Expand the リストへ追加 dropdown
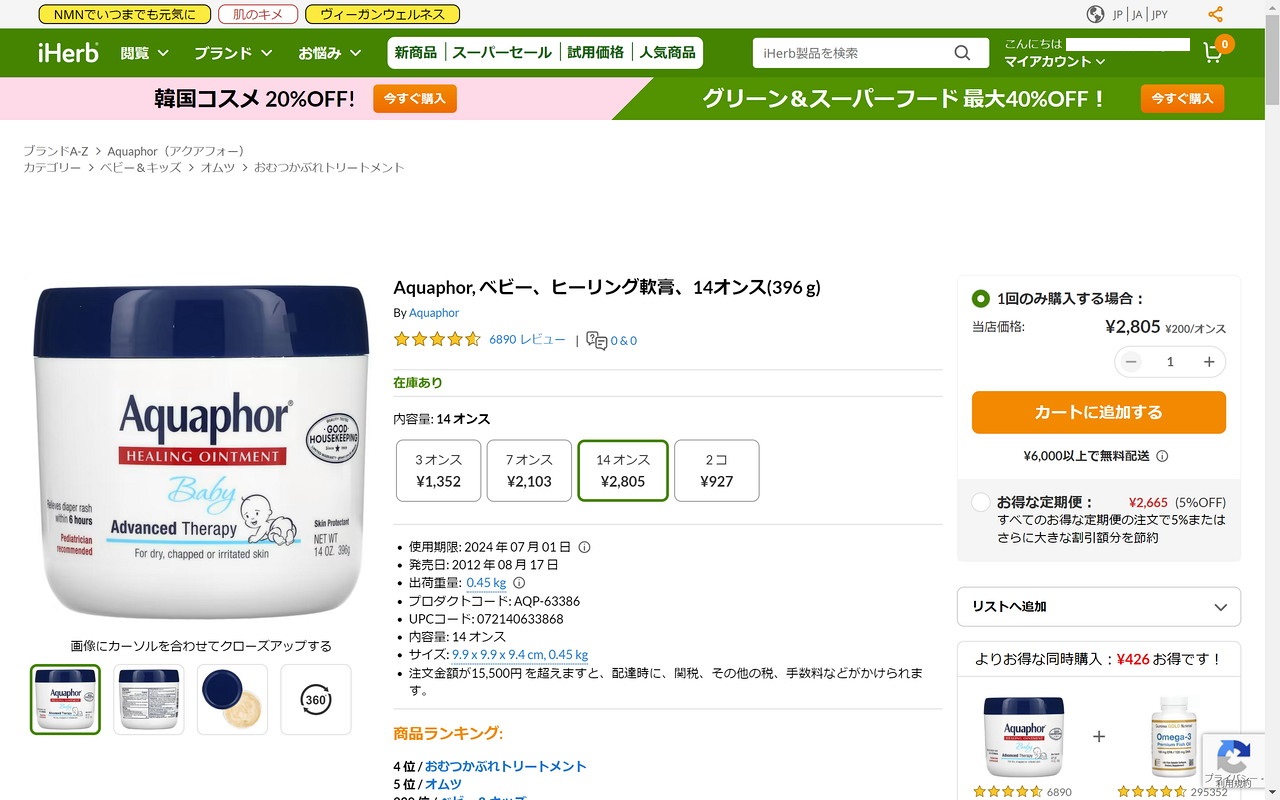The height and width of the screenshot is (800, 1280). click(x=1099, y=607)
